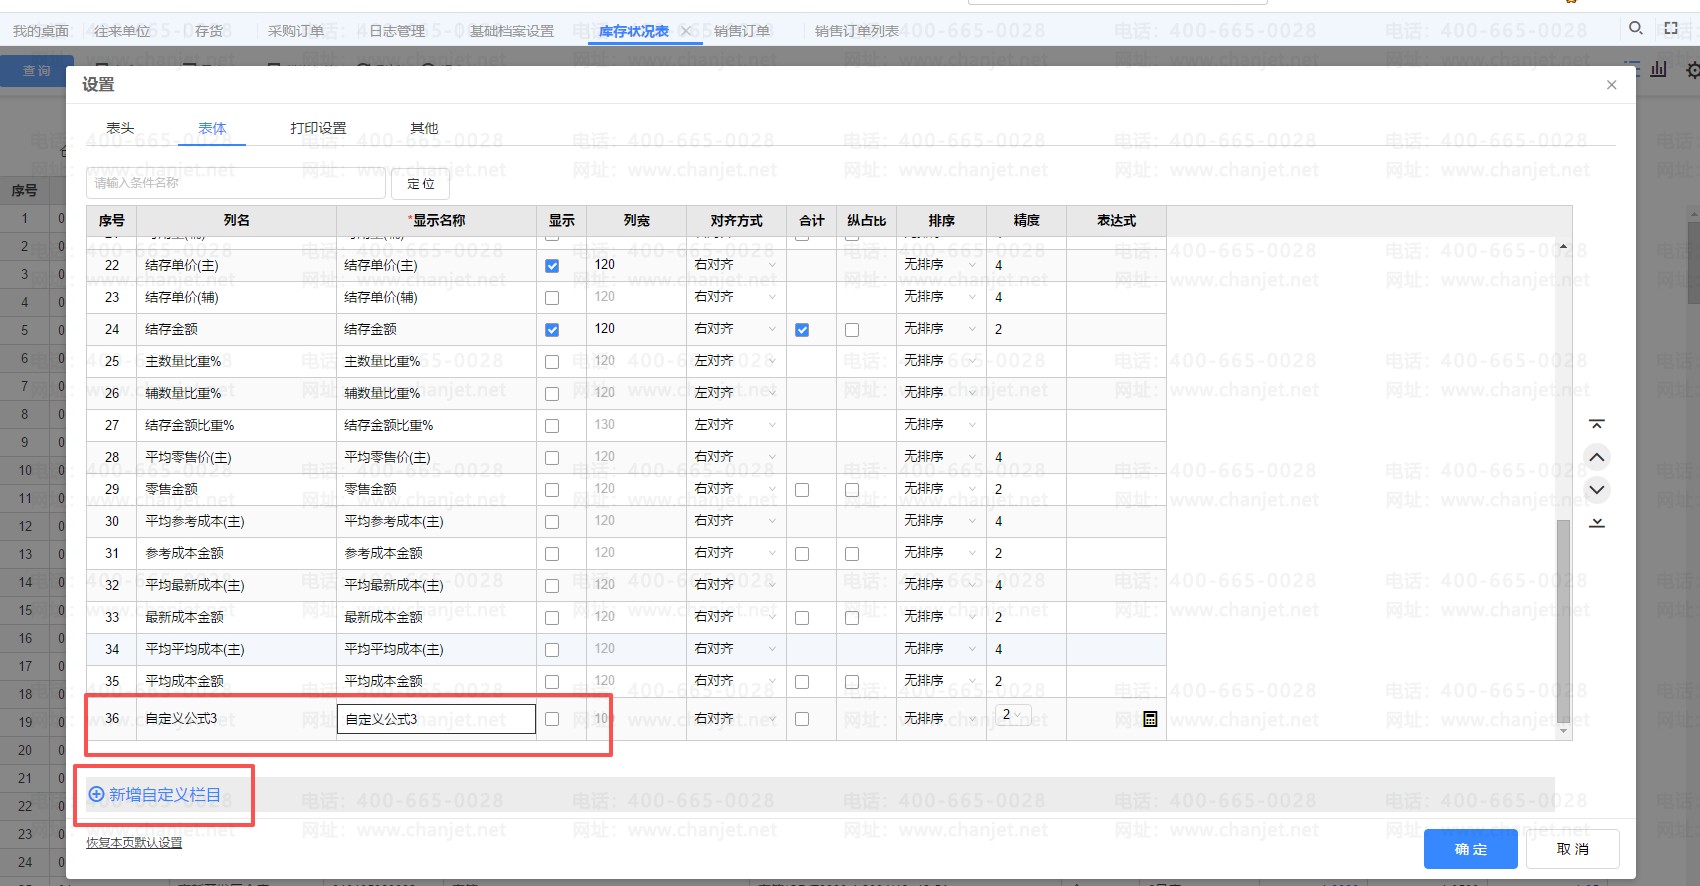The image size is (1700, 886).
Task: Move selected row down one position
Action: 1597,490
